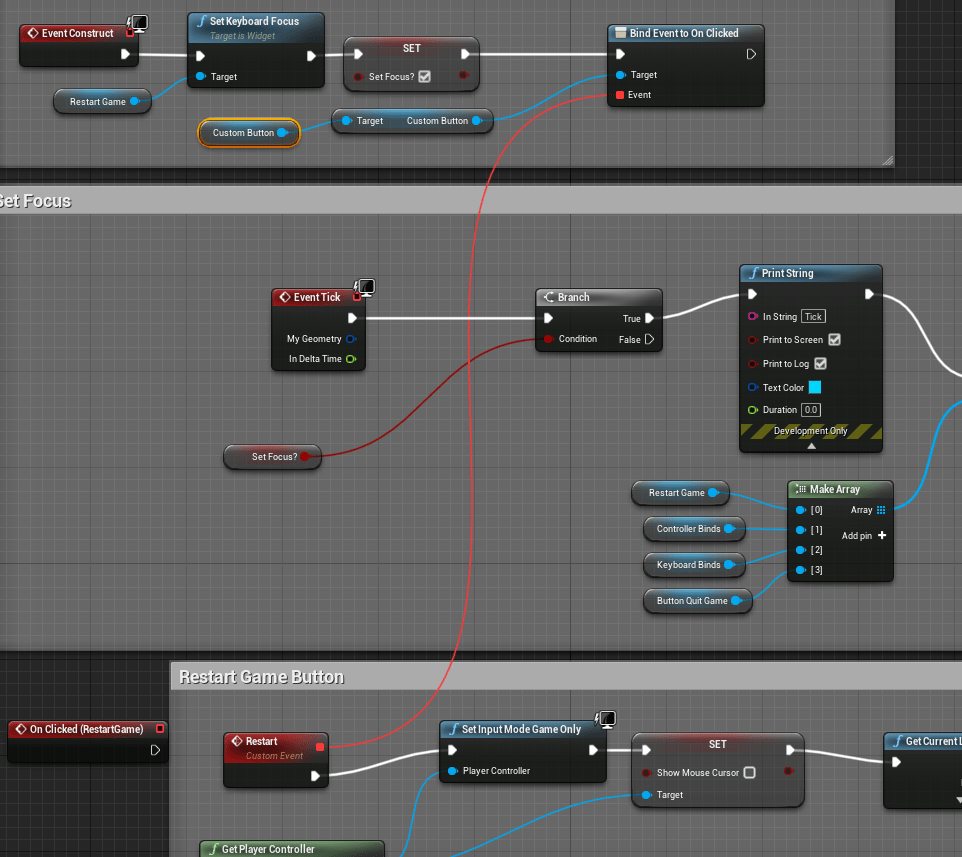Uncheck the Print to Log checkbox
Image resolution: width=962 pixels, height=857 pixels.
820,364
